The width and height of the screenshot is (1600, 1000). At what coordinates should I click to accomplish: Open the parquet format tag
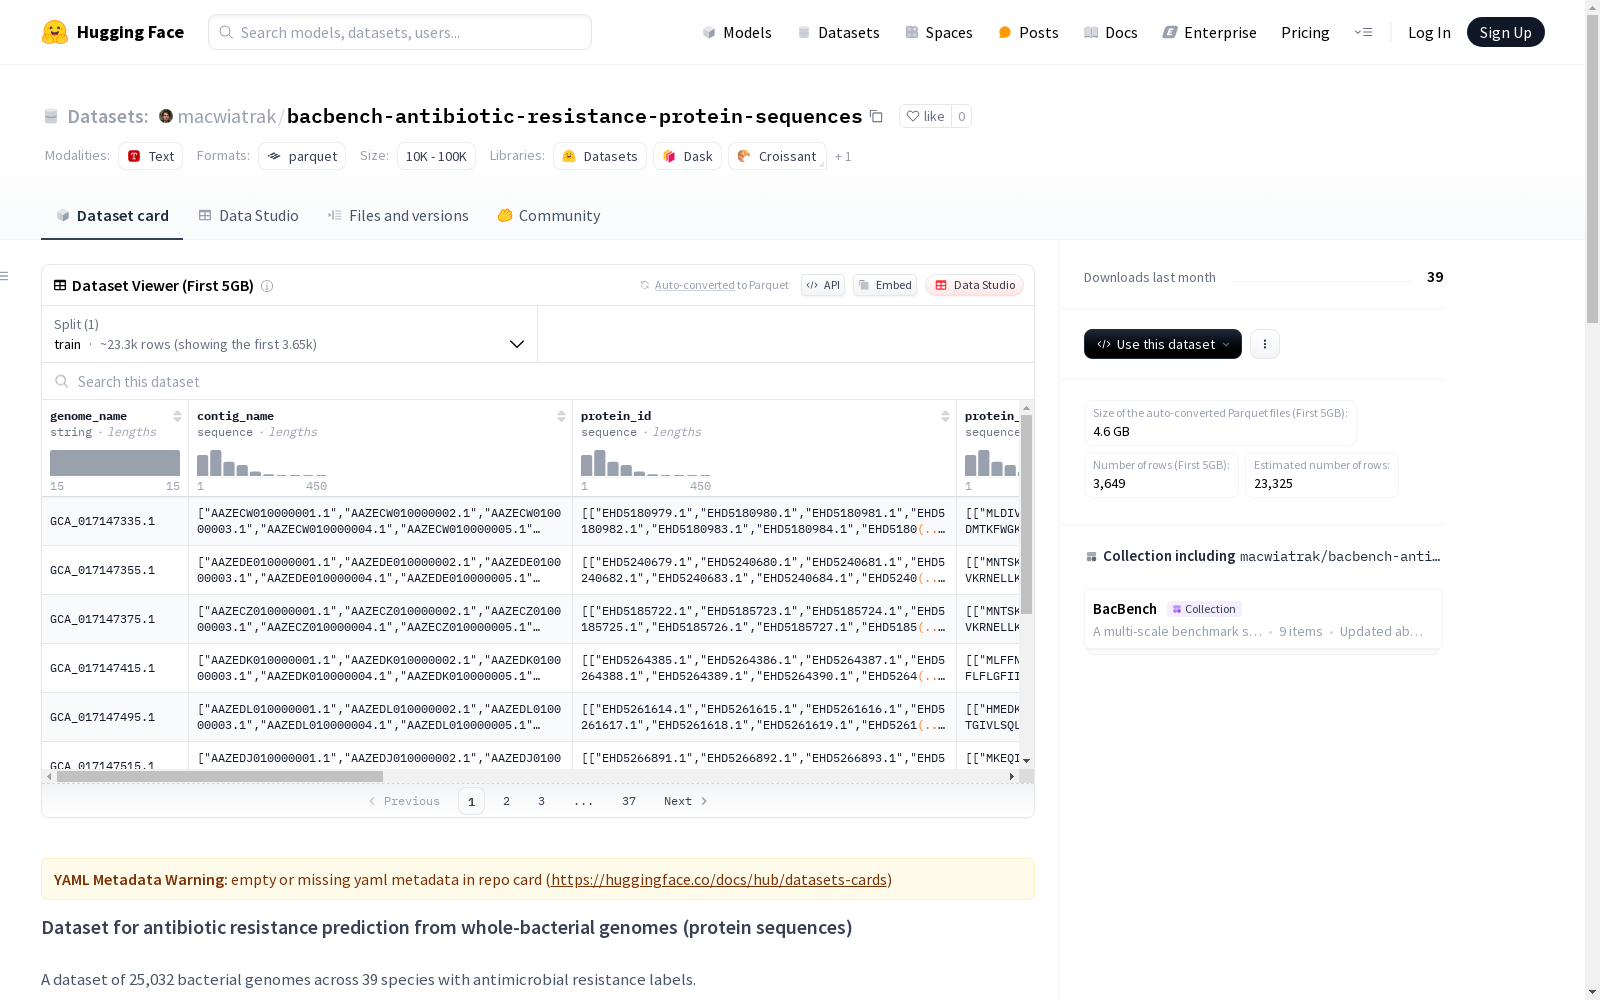pyautogui.click(x=302, y=156)
